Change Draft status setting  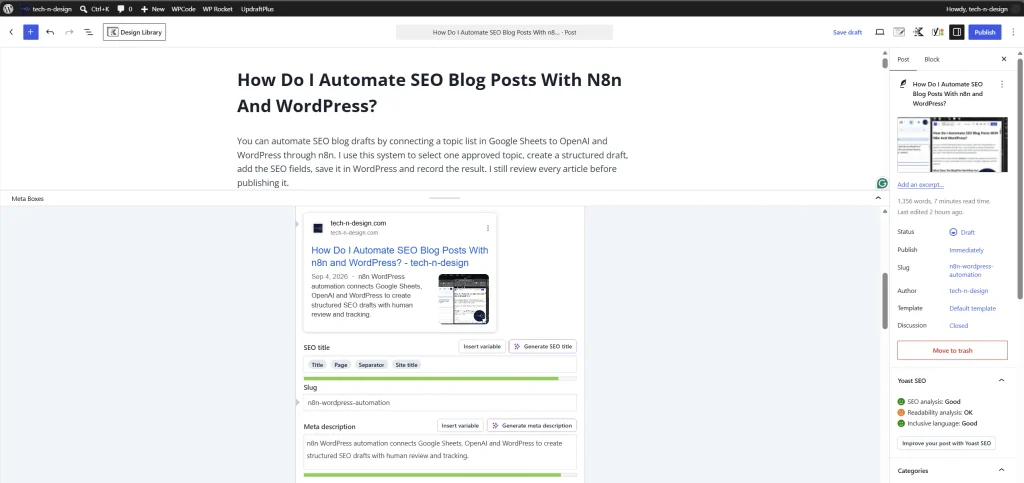(x=962, y=232)
